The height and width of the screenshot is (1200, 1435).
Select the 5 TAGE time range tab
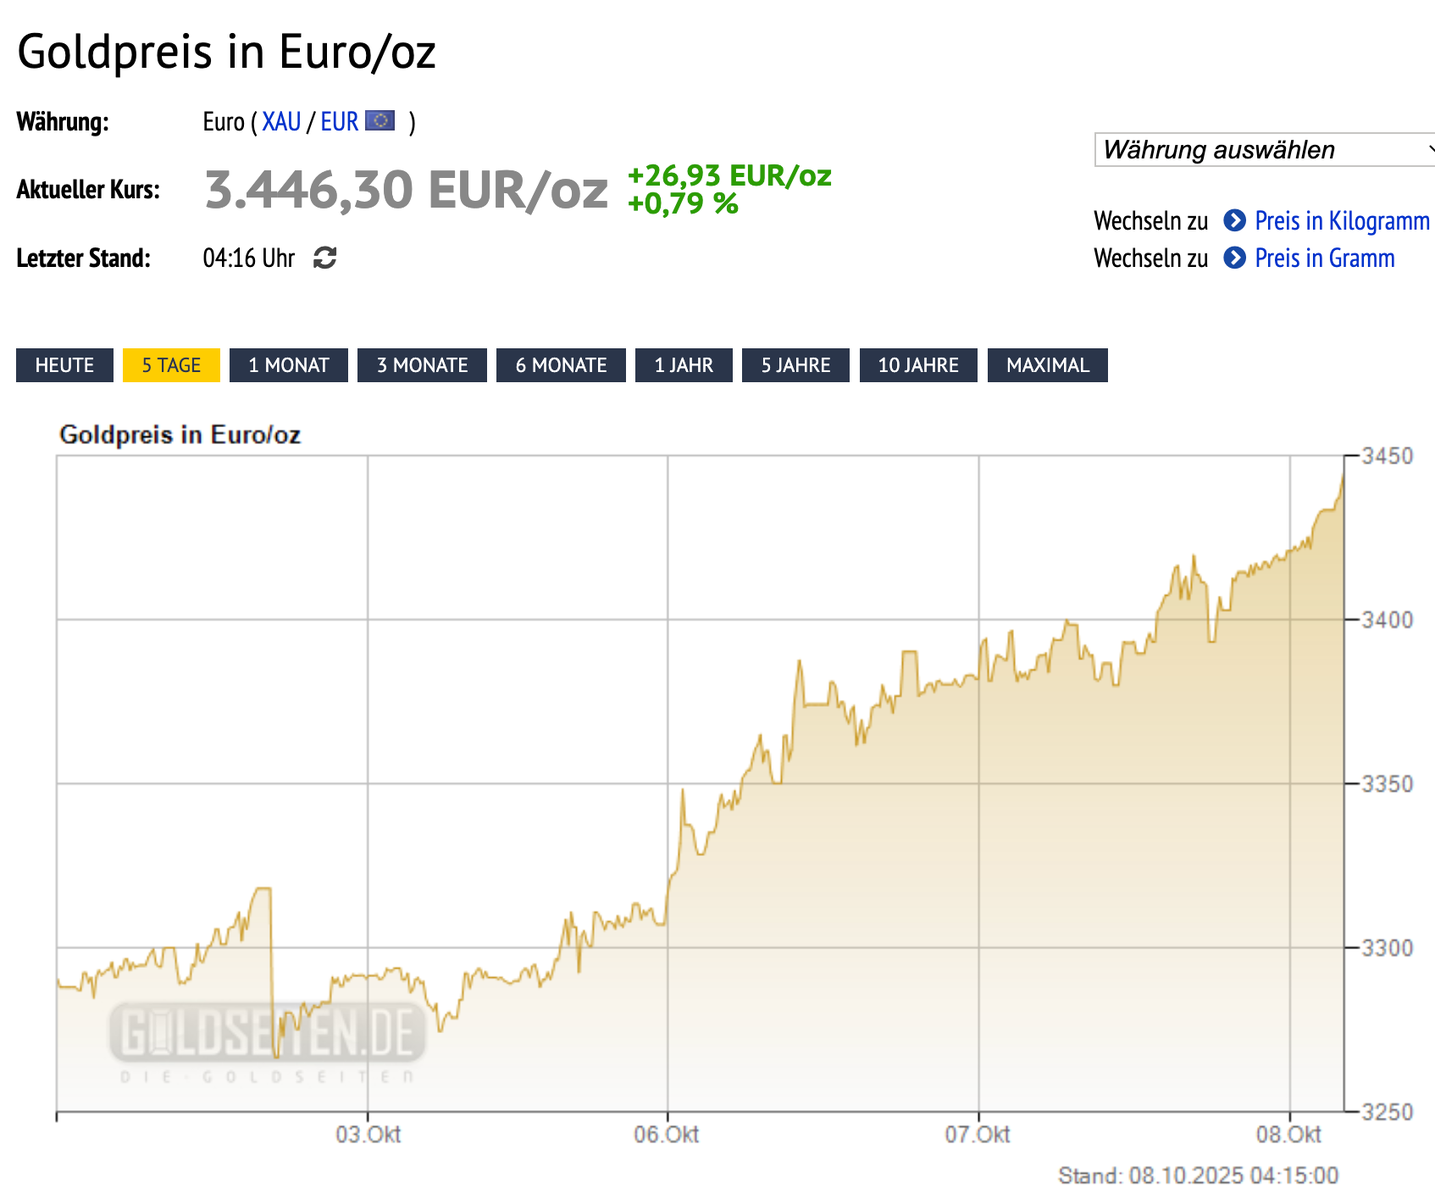pos(171,365)
